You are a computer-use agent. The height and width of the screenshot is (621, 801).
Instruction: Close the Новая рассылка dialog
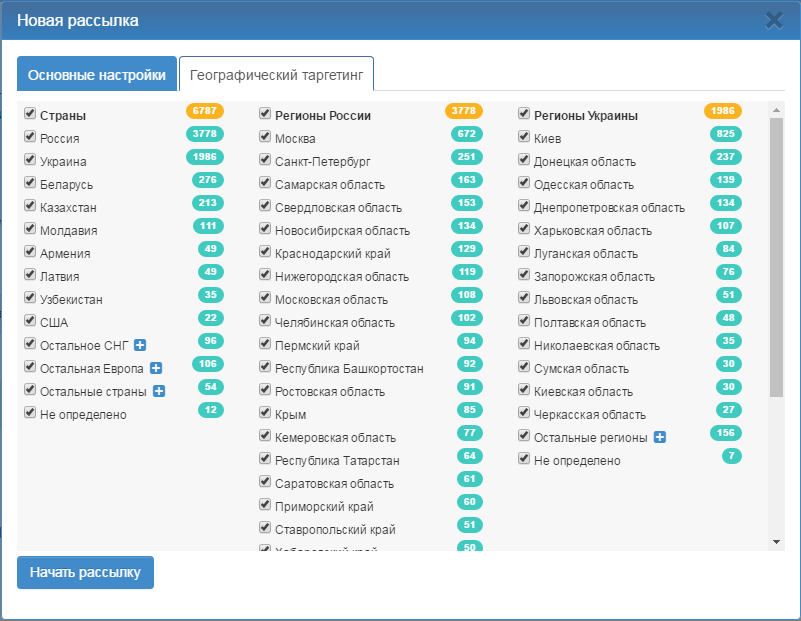774,19
